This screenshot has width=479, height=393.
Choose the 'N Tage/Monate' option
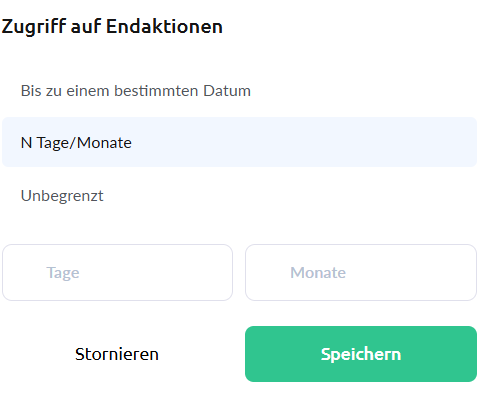pos(239,142)
